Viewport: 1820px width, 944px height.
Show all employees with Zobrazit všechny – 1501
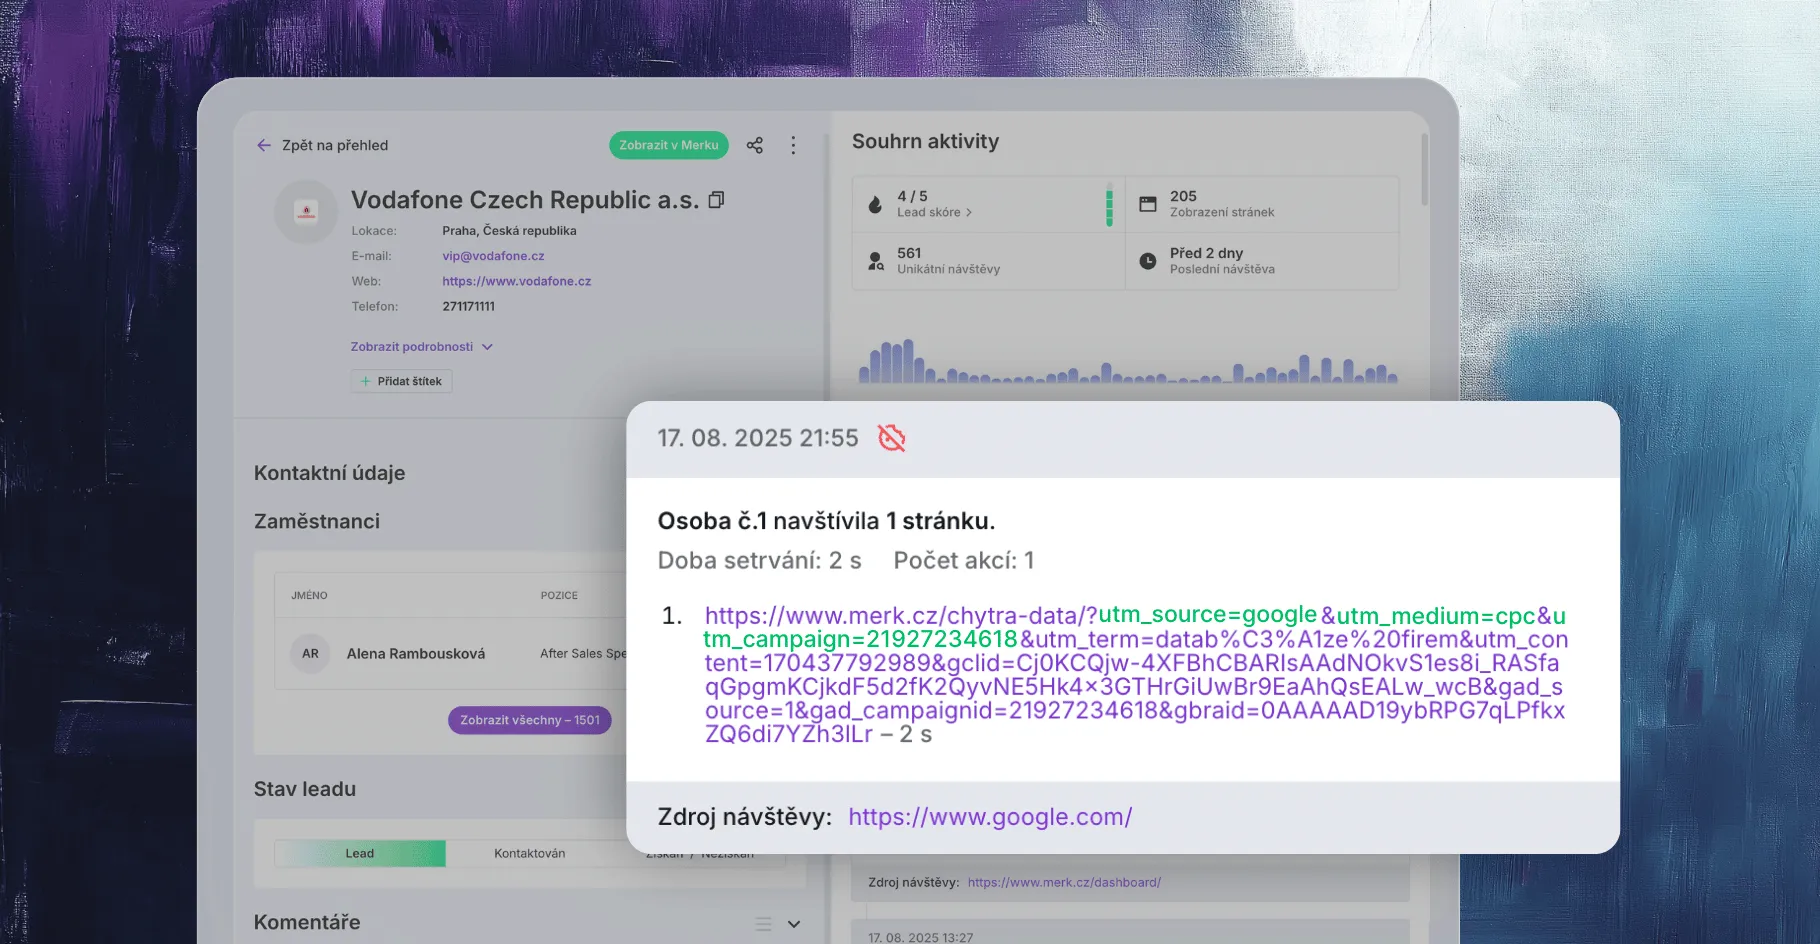(530, 720)
